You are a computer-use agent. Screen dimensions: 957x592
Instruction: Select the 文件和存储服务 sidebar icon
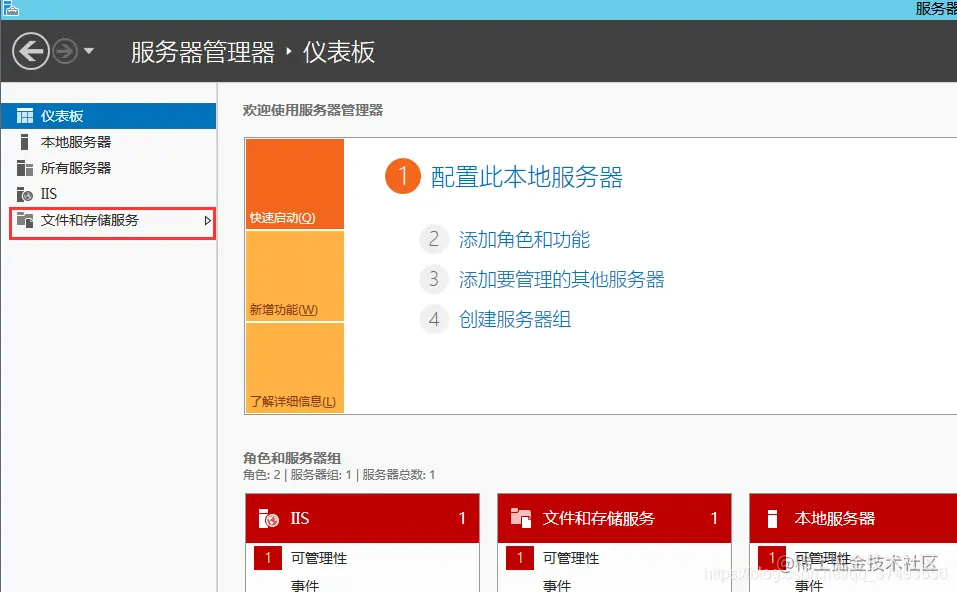click(24, 220)
